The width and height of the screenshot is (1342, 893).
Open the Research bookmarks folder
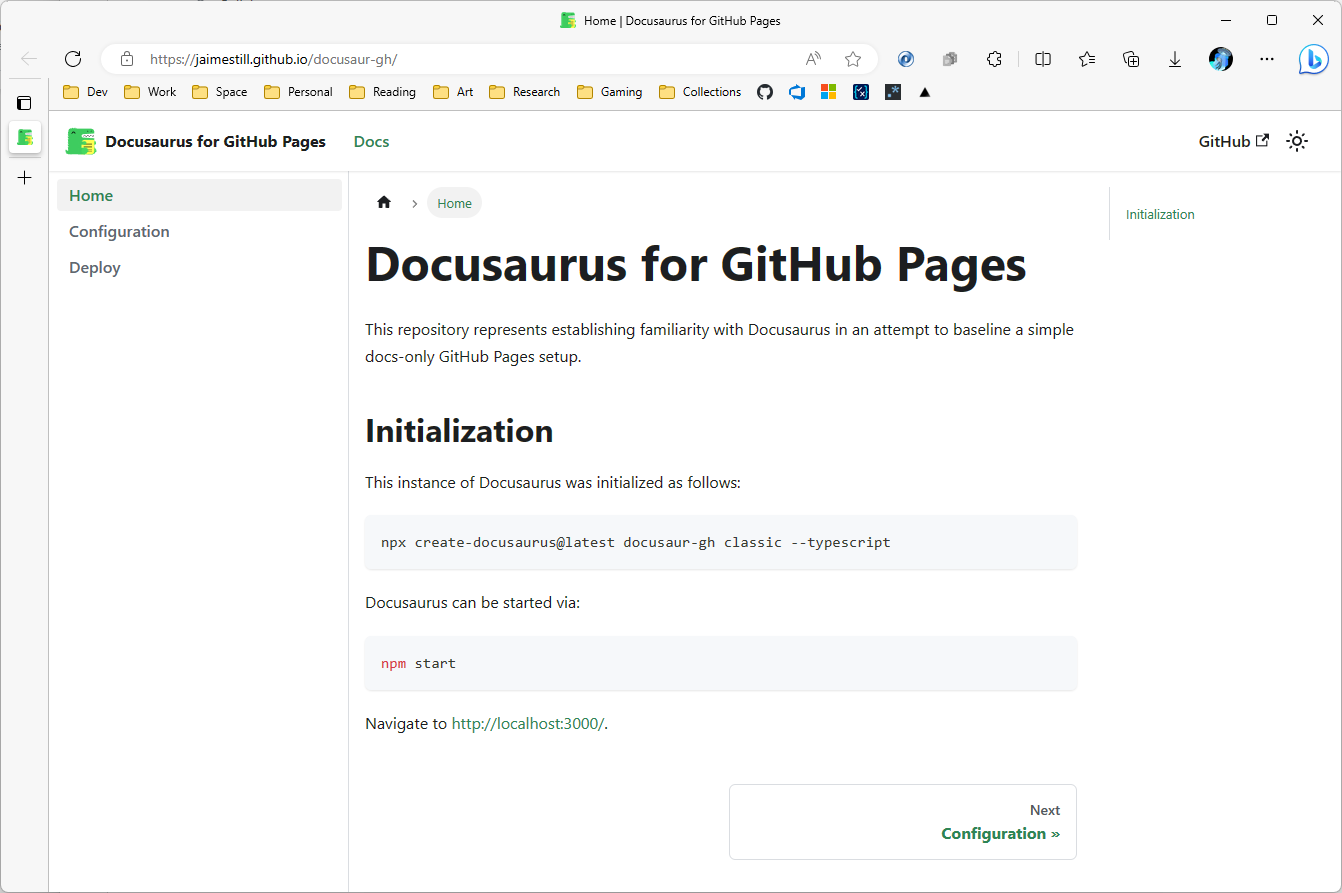[524, 92]
